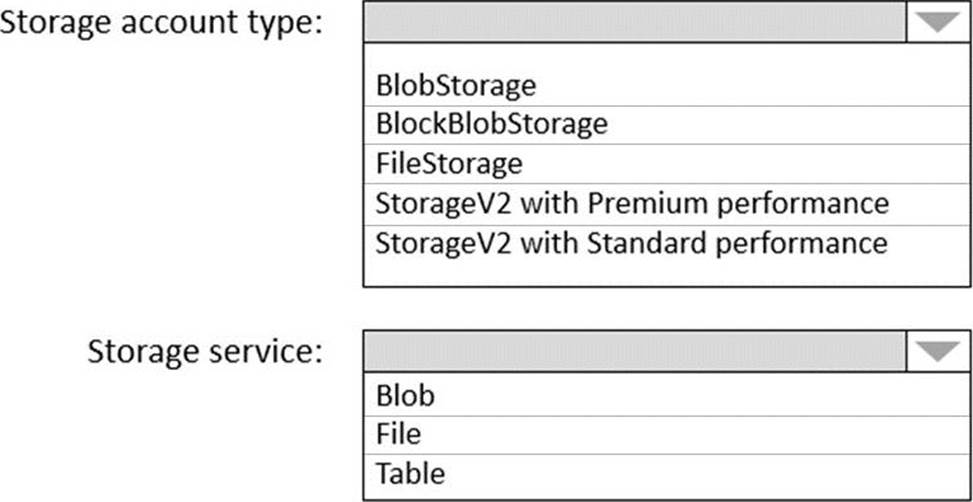This screenshot has height=502, width=973.
Task: Expand the Storage service dropdown arrow
Action: (x=937, y=351)
